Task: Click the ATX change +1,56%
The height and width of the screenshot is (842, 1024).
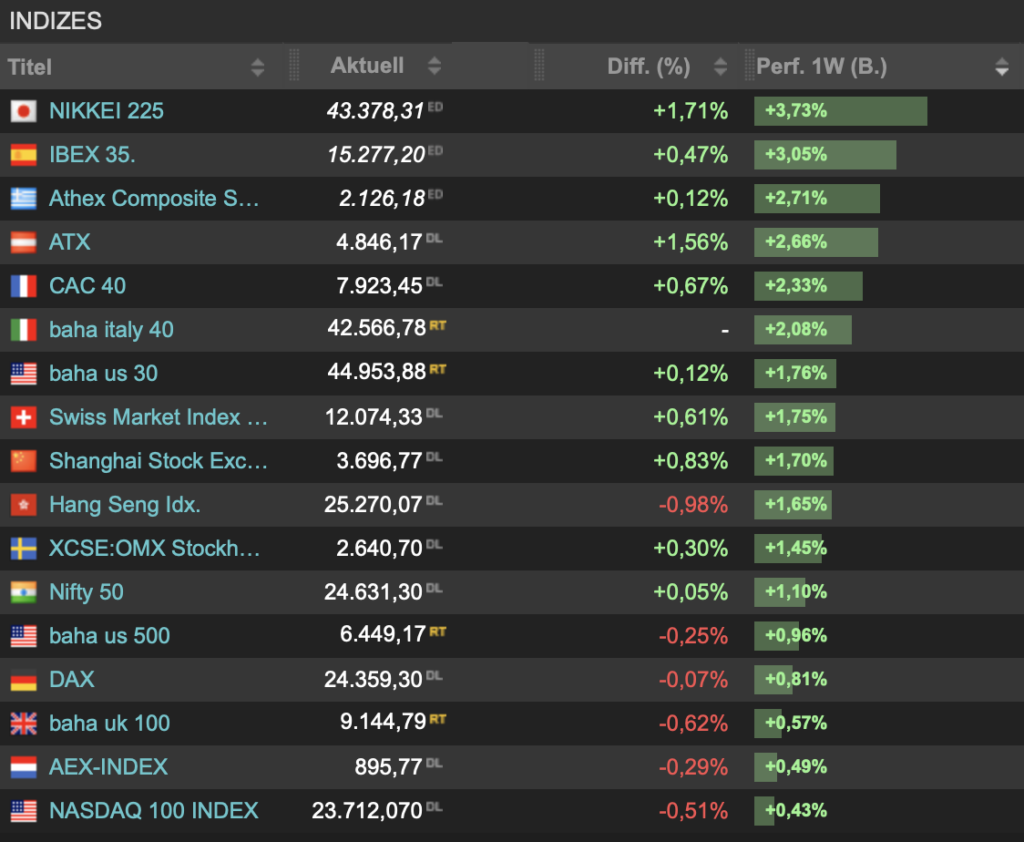Action: (x=691, y=242)
